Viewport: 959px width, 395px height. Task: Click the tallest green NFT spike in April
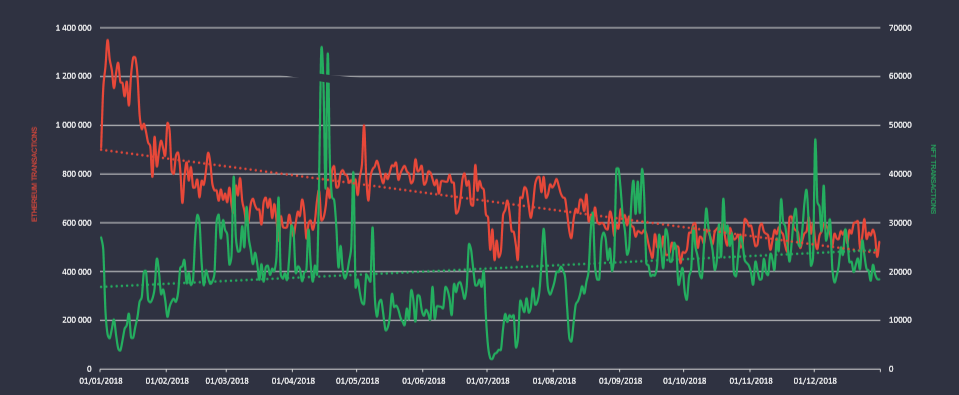322,48
